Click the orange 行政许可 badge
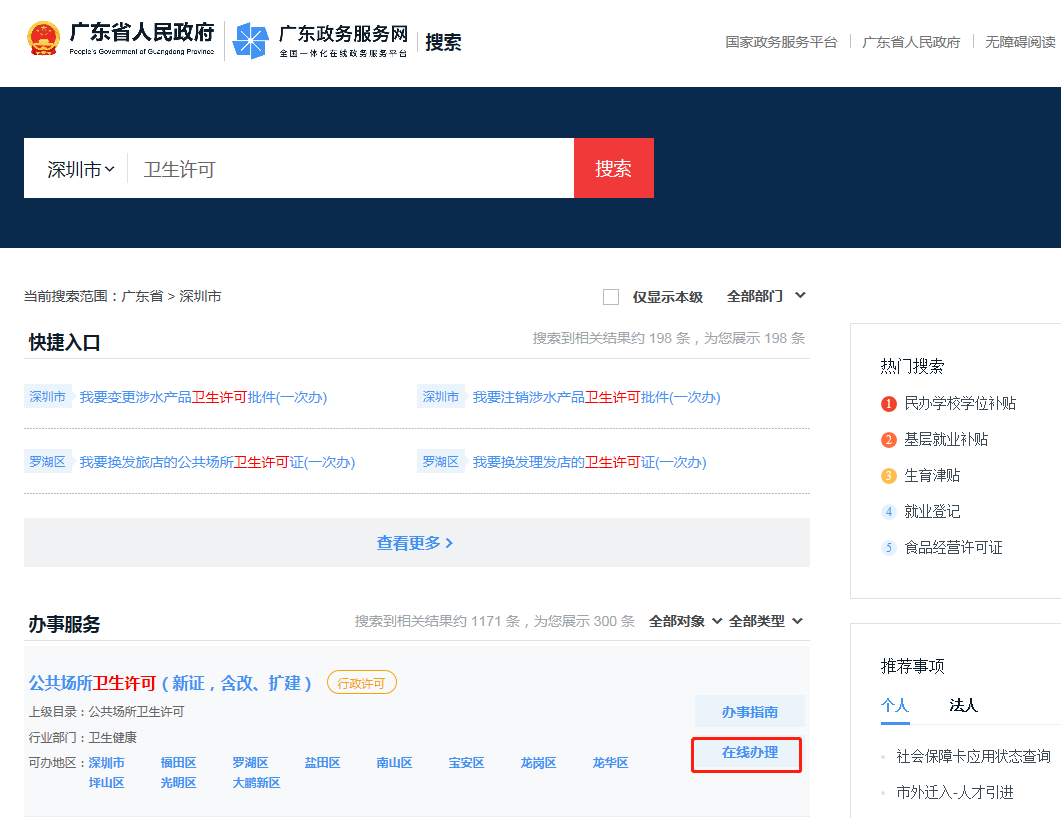This screenshot has width=1061, height=818. coord(361,681)
